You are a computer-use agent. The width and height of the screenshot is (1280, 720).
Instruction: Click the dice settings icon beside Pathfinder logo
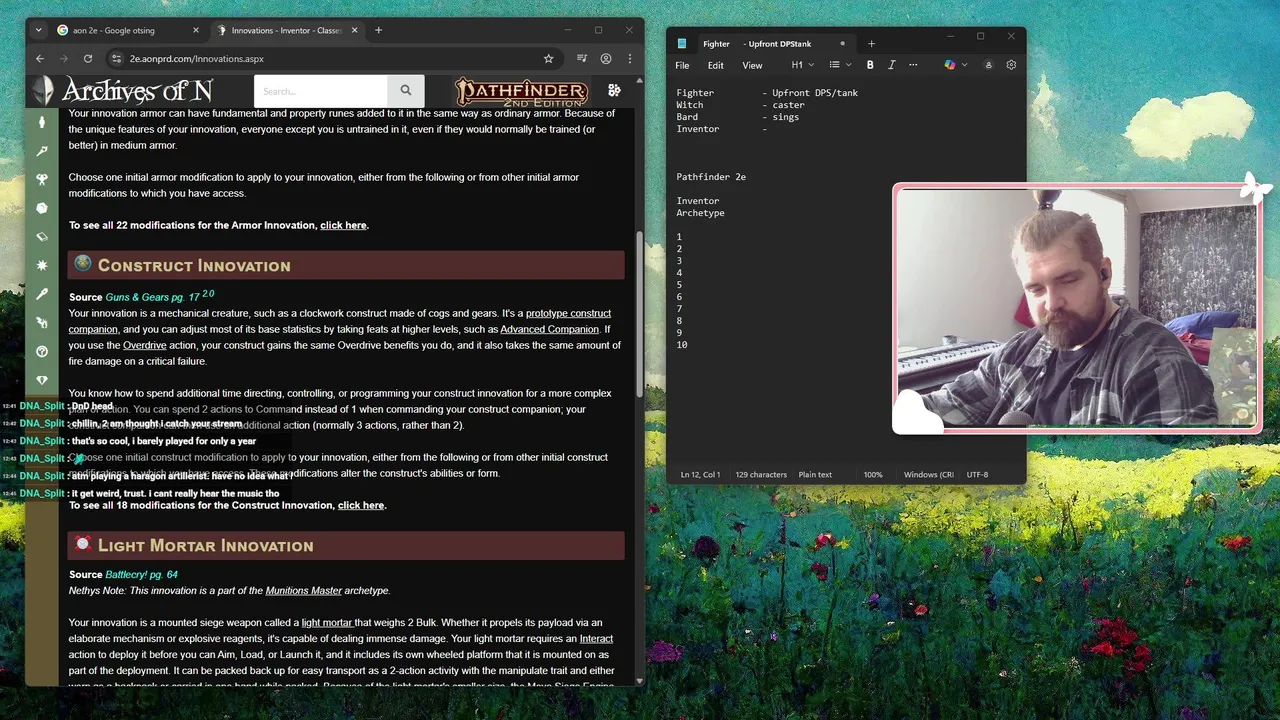click(x=614, y=91)
